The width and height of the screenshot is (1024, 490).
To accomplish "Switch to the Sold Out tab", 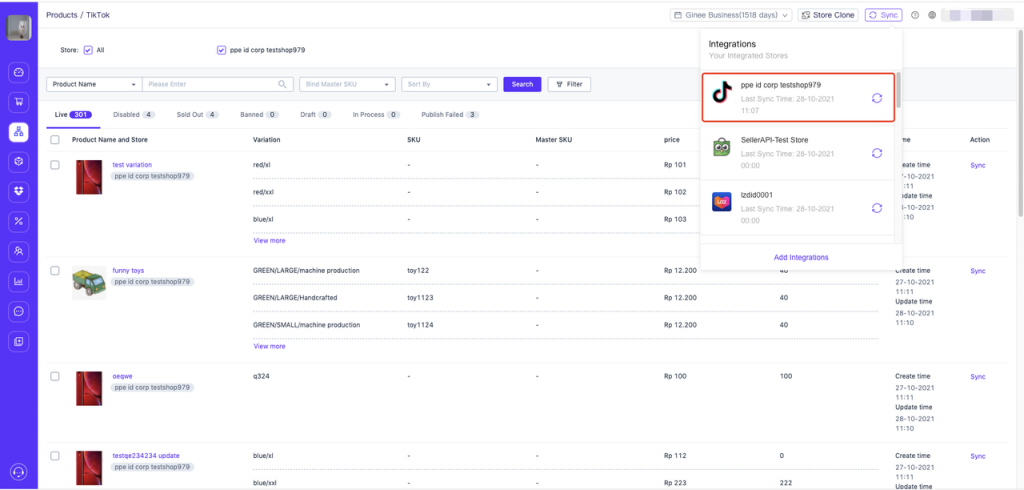I will (x=198, y=114).
